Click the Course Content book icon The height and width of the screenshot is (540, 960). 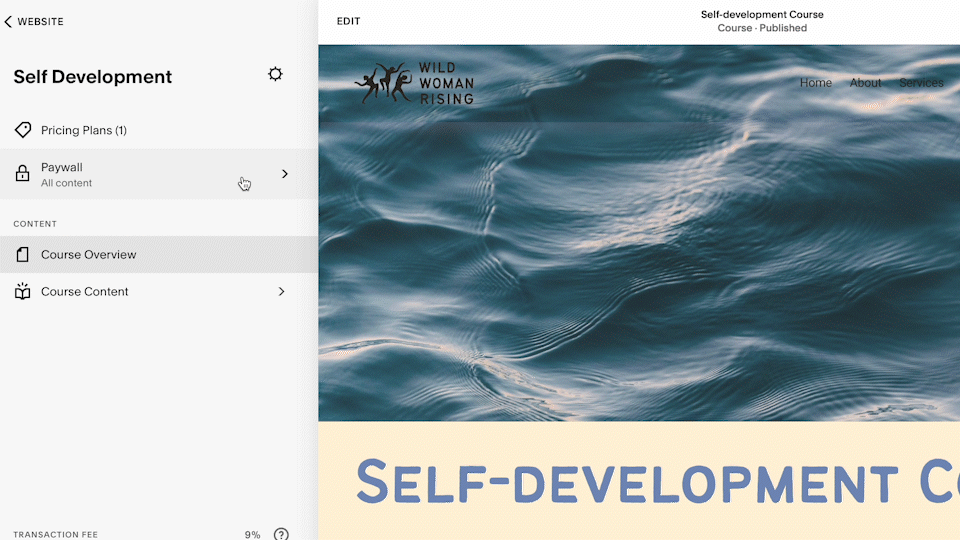pyautogui.click(x=23, y=291)
